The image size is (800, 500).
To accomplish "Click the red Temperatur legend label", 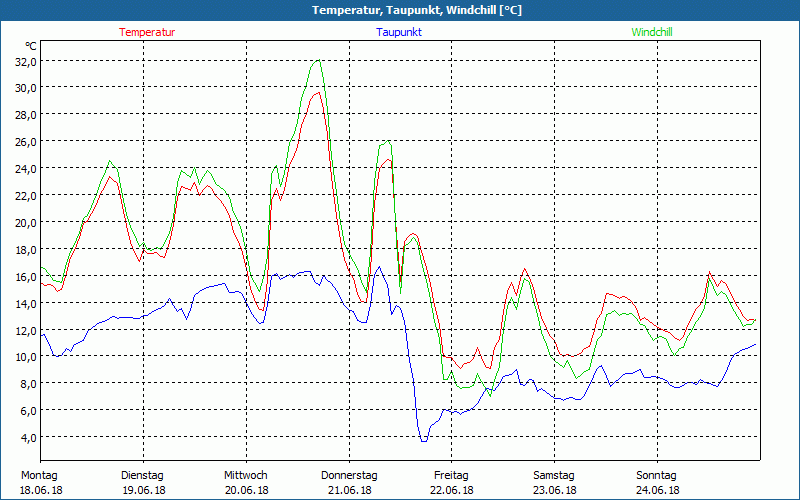I will [147, 32].
